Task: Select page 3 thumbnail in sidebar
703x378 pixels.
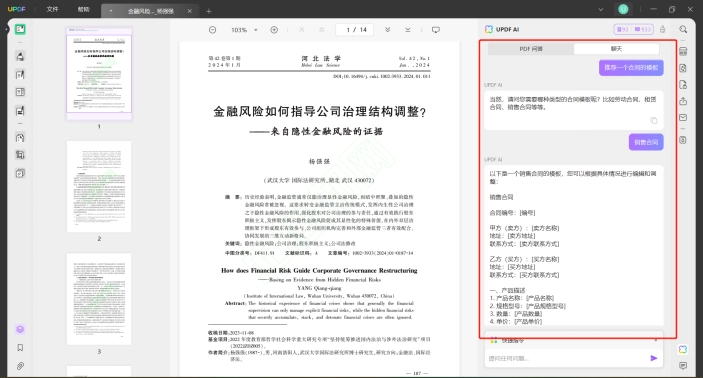Action: tap(99, 299)
